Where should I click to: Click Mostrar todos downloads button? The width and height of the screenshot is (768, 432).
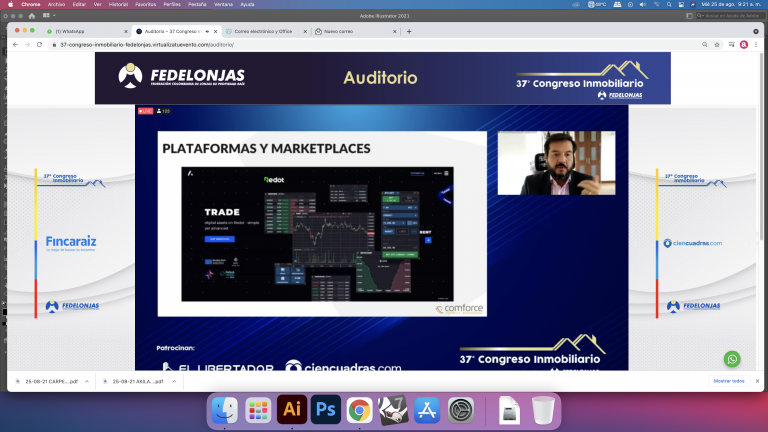[729, 381]
